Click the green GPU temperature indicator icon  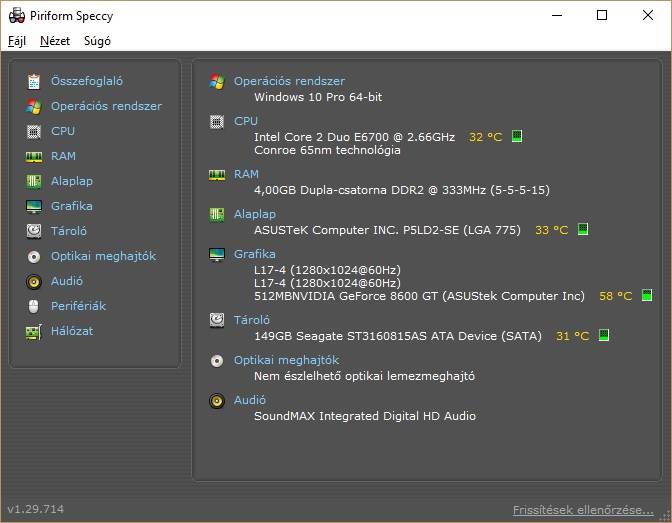point(647,295)
